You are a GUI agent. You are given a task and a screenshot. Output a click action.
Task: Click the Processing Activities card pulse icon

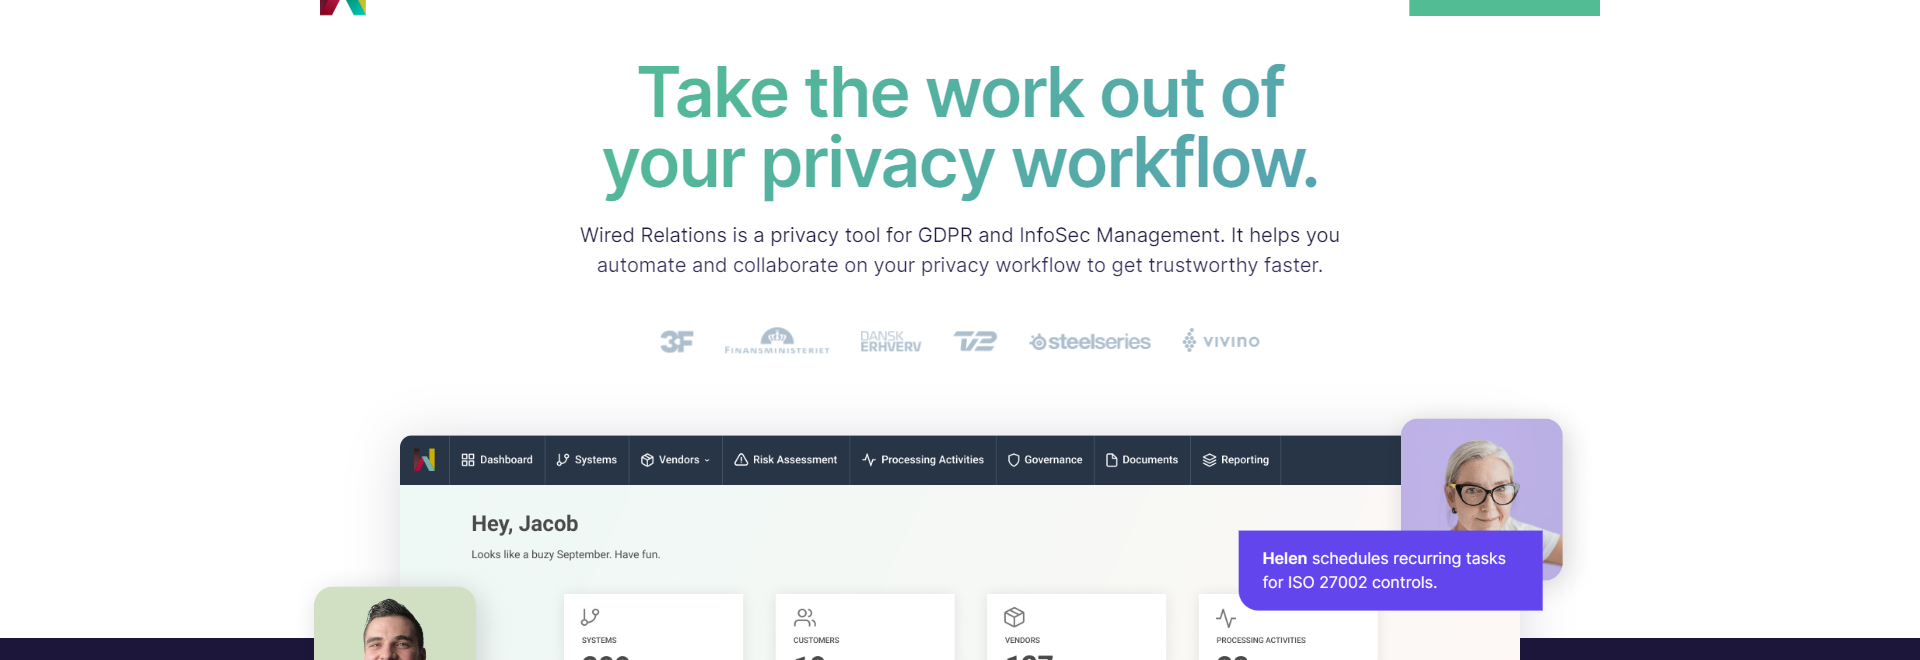(1226, 618)
